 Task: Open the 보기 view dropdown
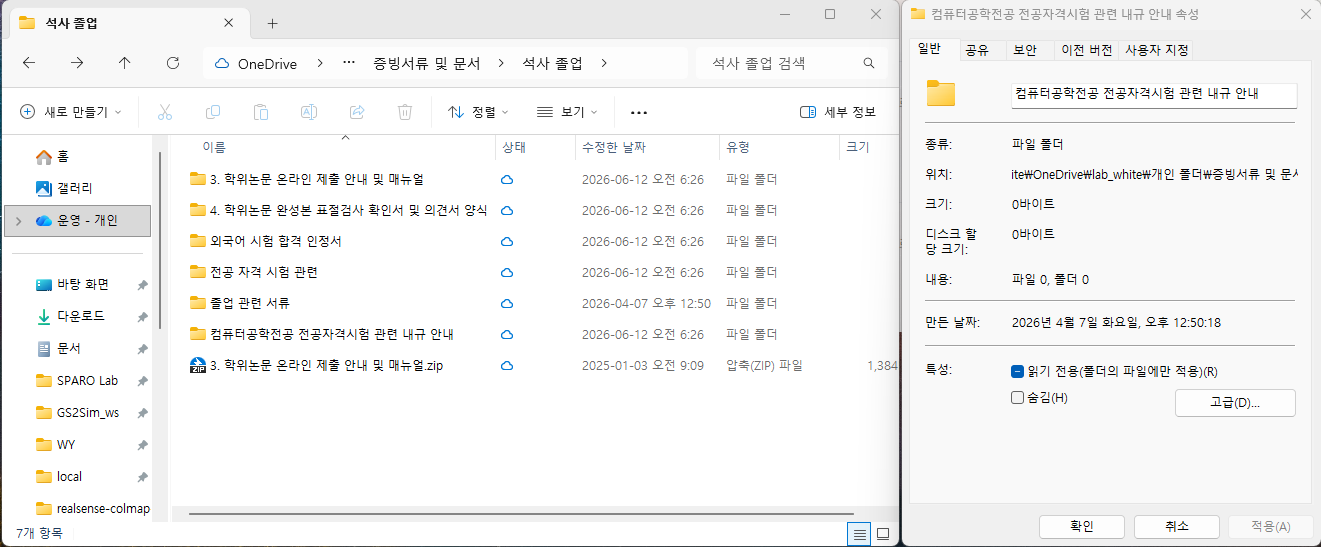pyautogui.click(x=567, y=112)
